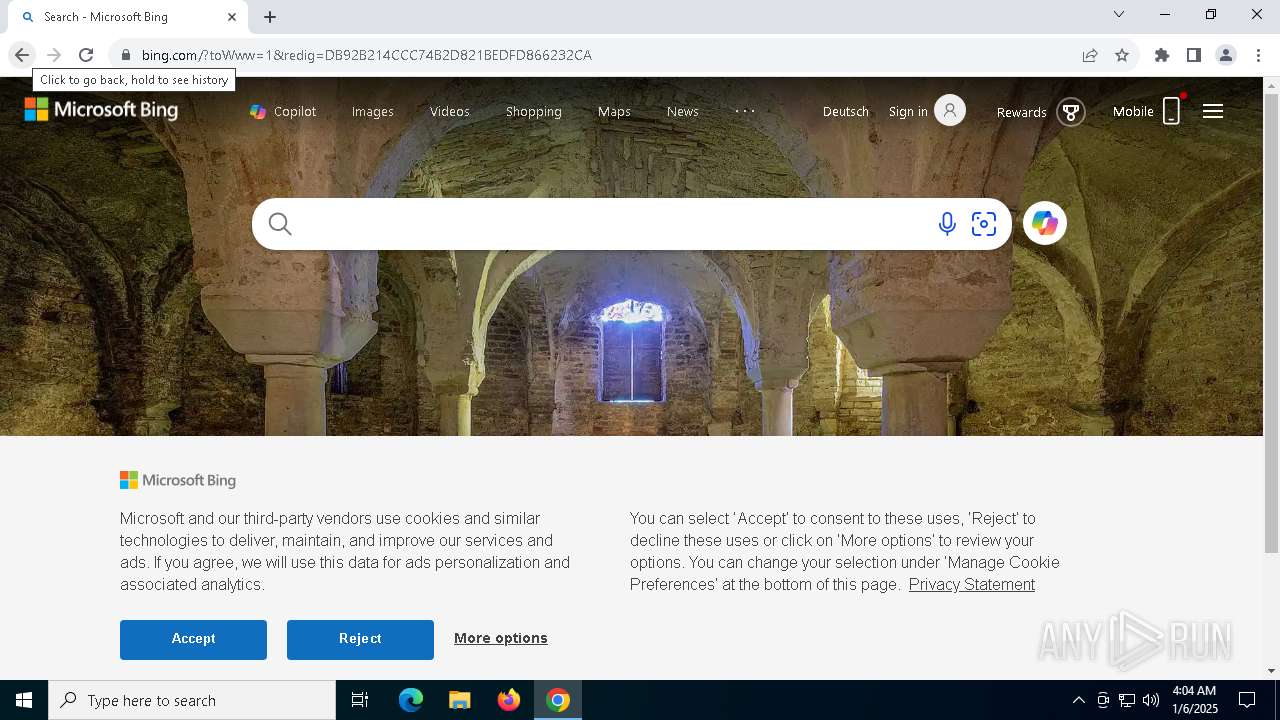Start voice search with microphone icon
The height and width of the screenshot is (720, 1280).
coord(947,224)
